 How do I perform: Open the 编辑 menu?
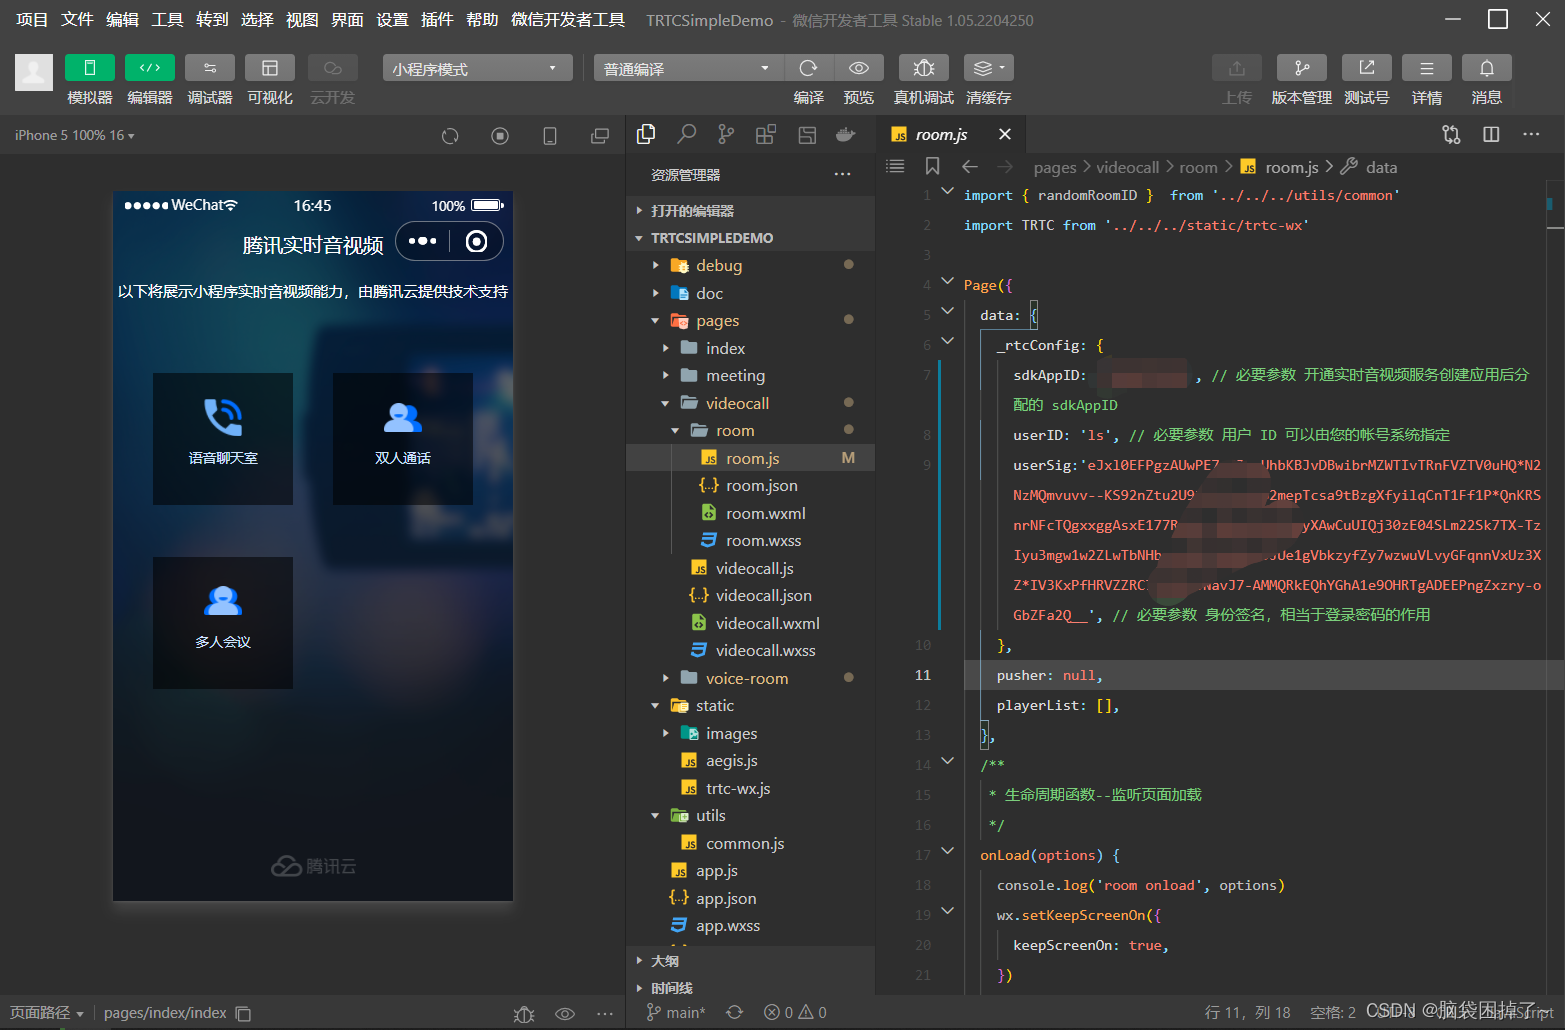(x=122, y=19)
